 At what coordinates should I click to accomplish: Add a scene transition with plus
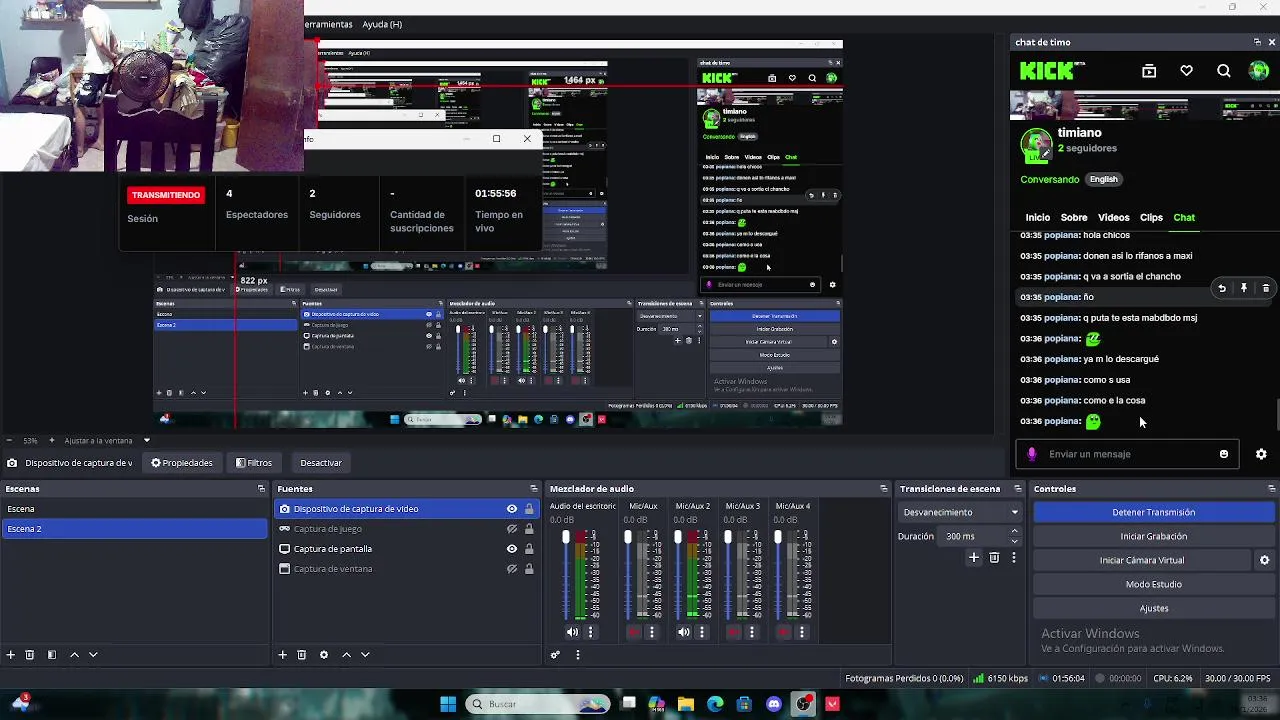pyautogui.click(x=974, y=558)
